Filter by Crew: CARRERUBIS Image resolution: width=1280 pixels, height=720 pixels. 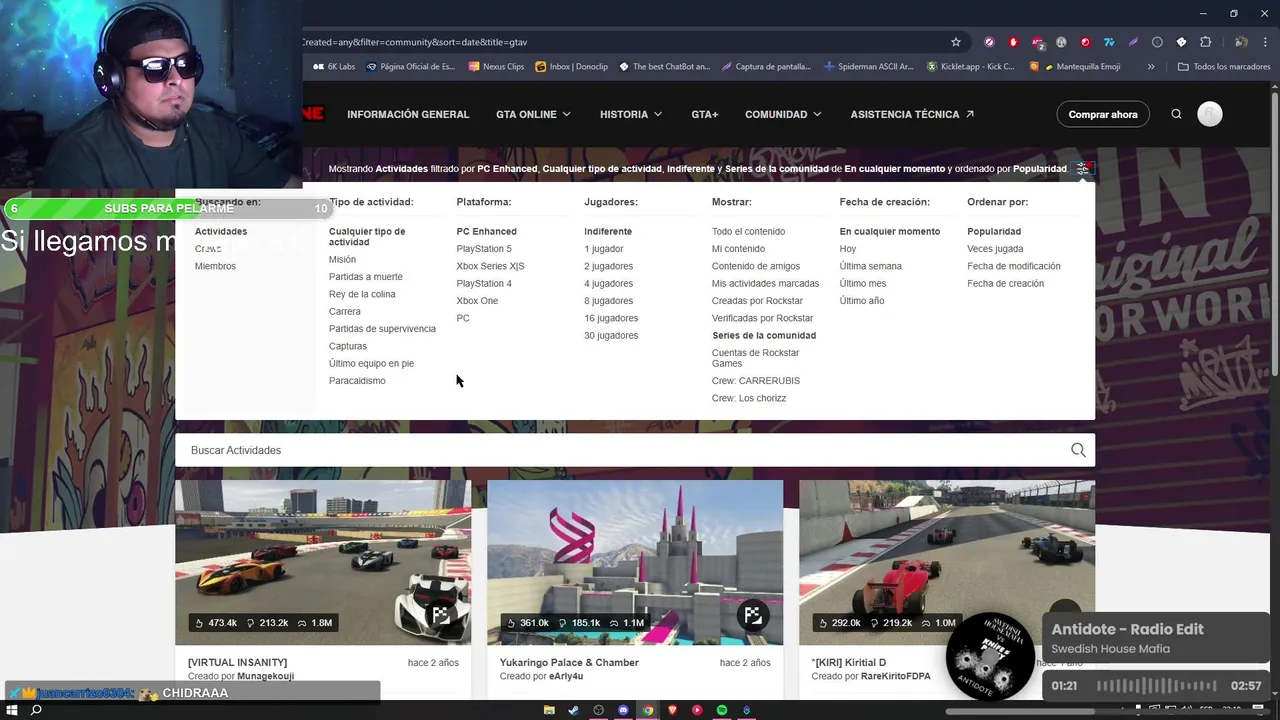coord(756,381)
